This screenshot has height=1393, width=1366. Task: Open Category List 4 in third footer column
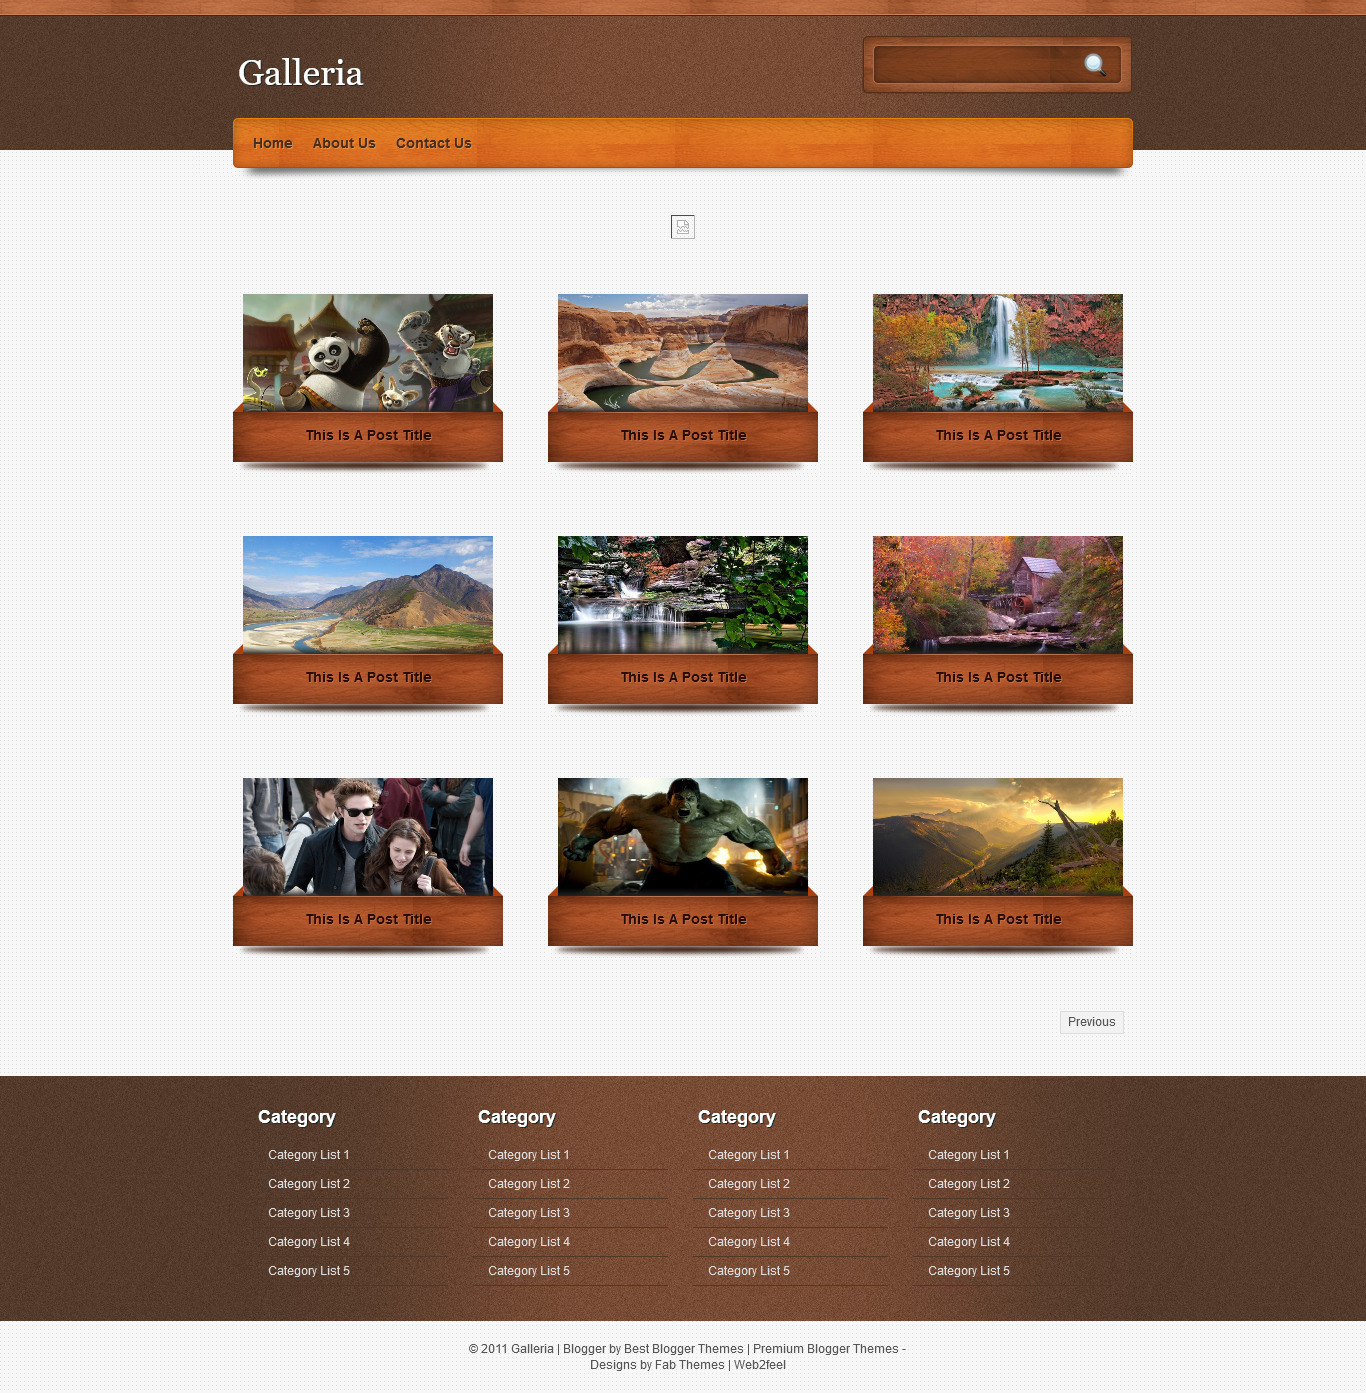pyautogui.click(x=748, y=1242)
